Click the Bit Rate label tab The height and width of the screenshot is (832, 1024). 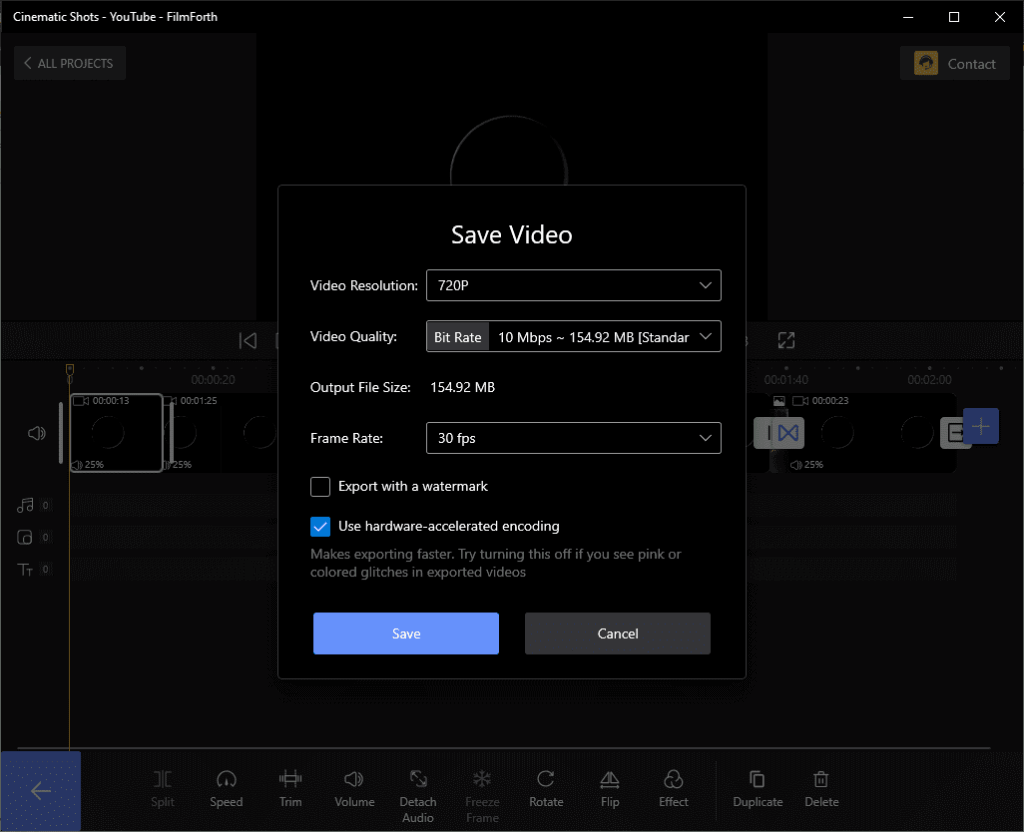458,337
